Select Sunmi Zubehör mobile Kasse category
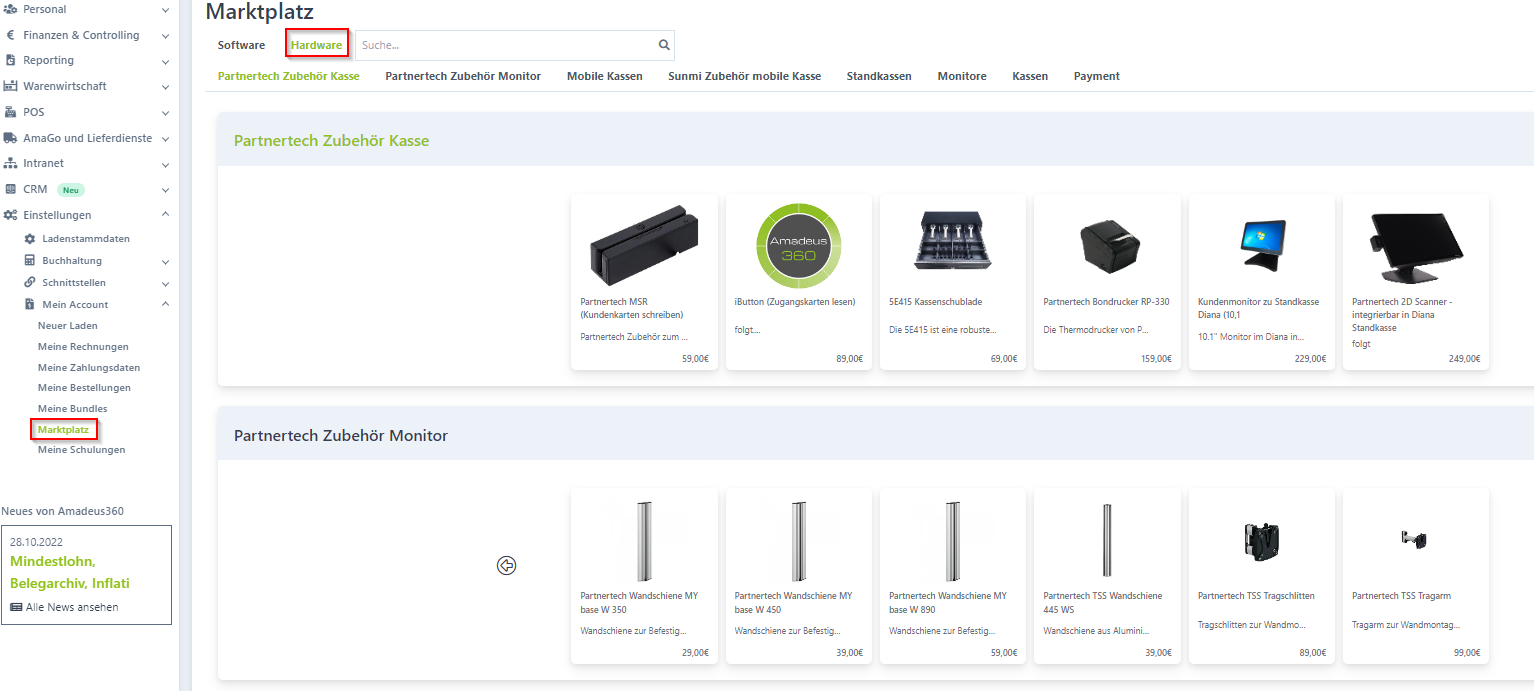Screen dimensions: 1534x691 point(745,76)
